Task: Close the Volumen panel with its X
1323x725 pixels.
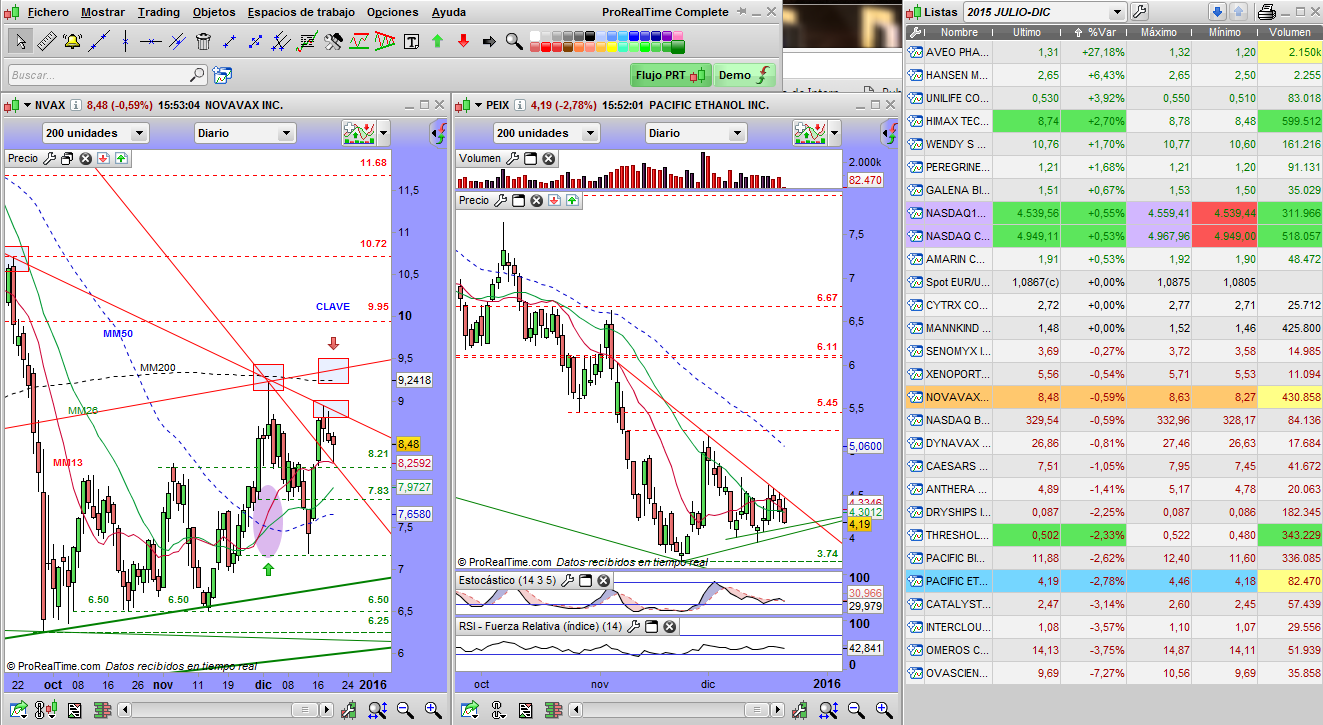Action: 549,158
